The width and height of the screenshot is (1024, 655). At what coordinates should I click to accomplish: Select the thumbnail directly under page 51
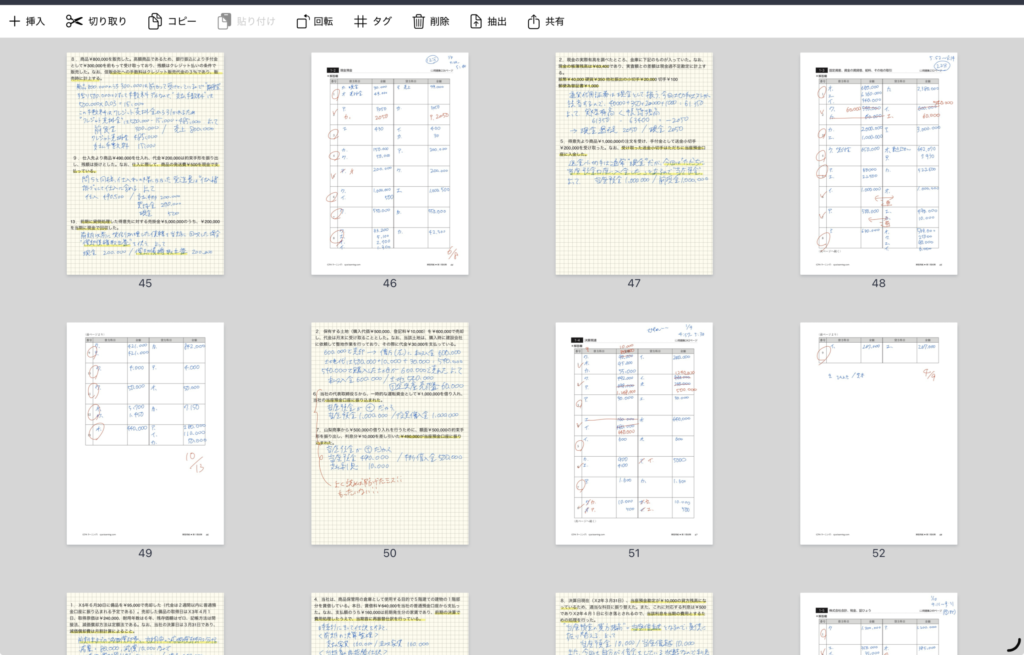point(634,624)
